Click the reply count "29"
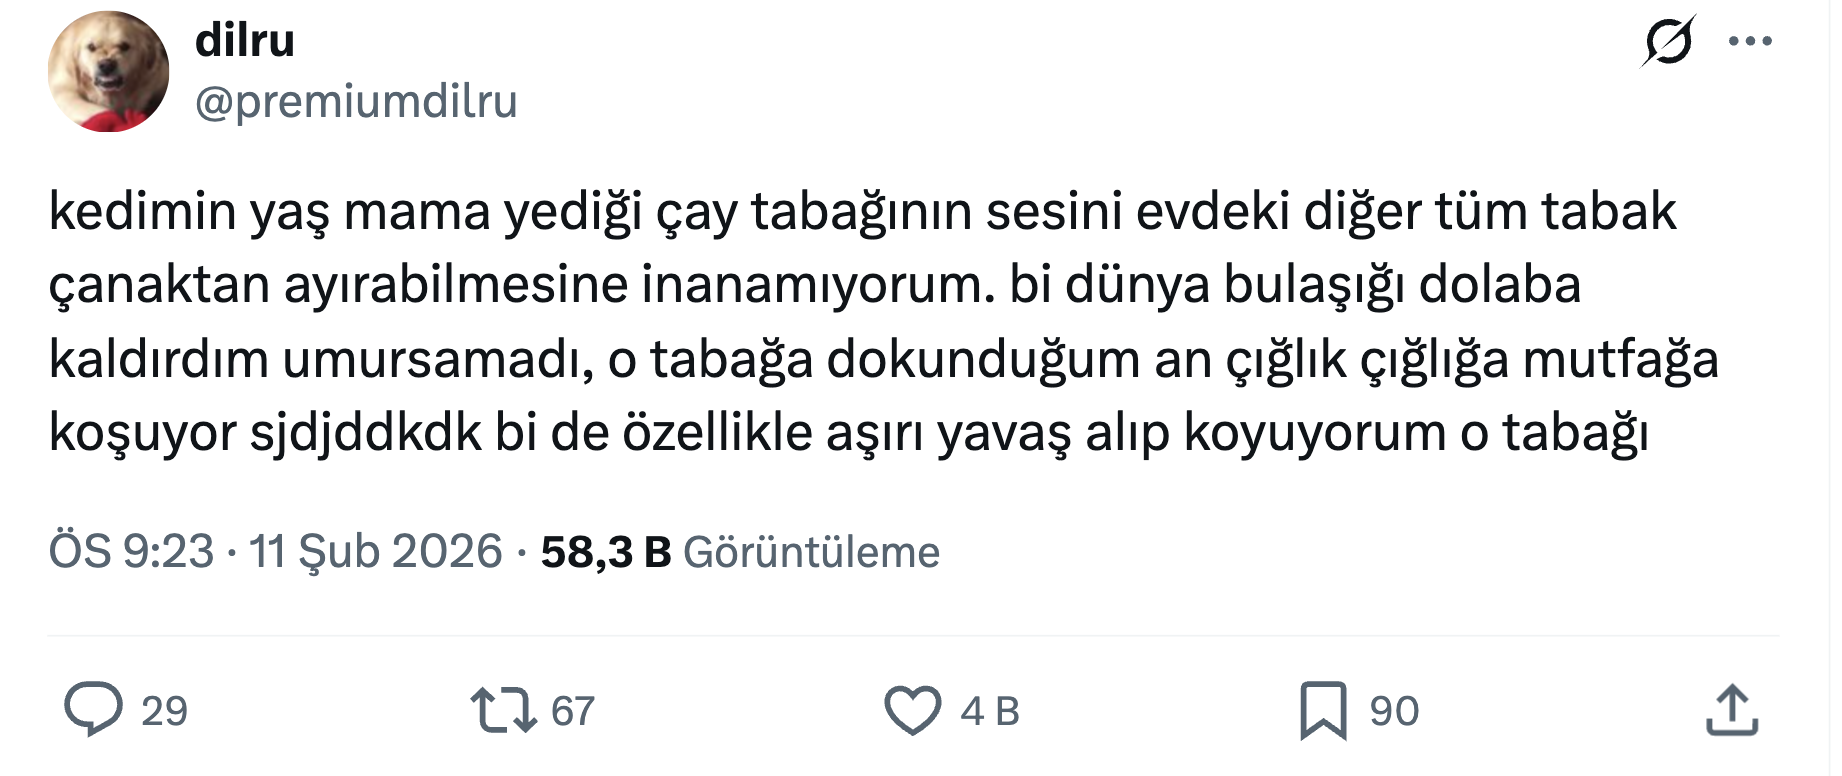1842x776 pixels. [x=164, y=711]
